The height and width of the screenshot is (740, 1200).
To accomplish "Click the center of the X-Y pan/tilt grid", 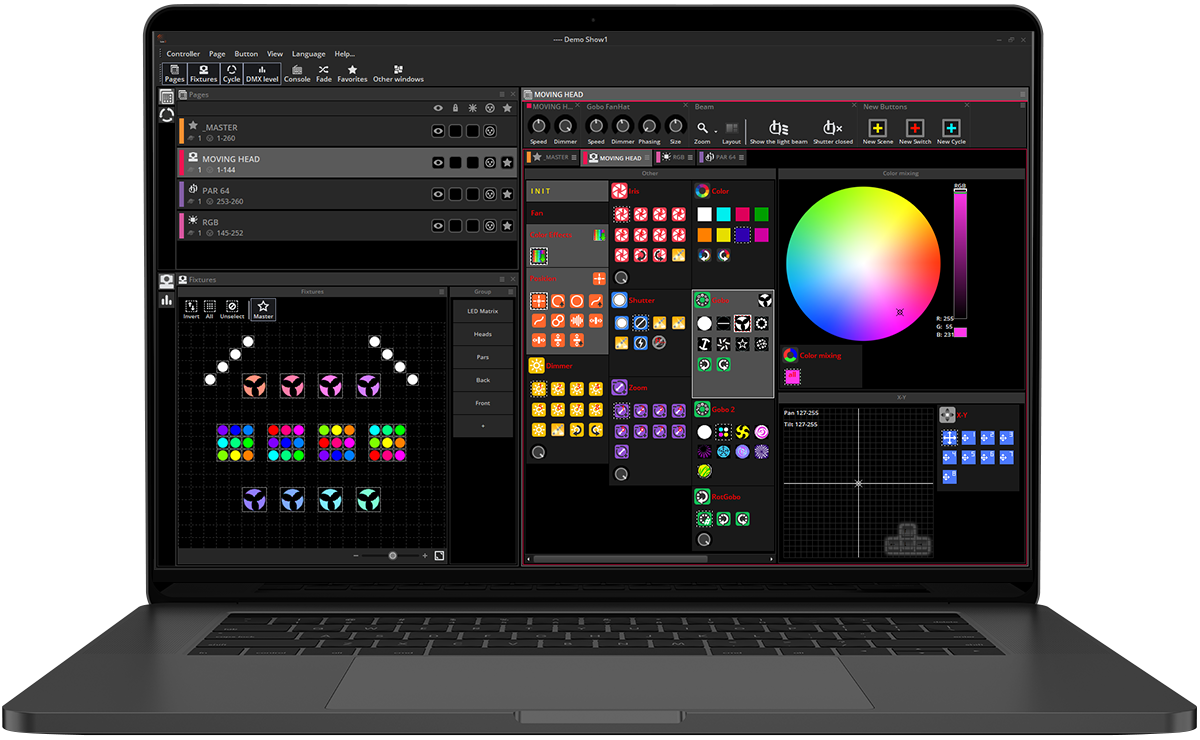I will [x=857, y=483].
